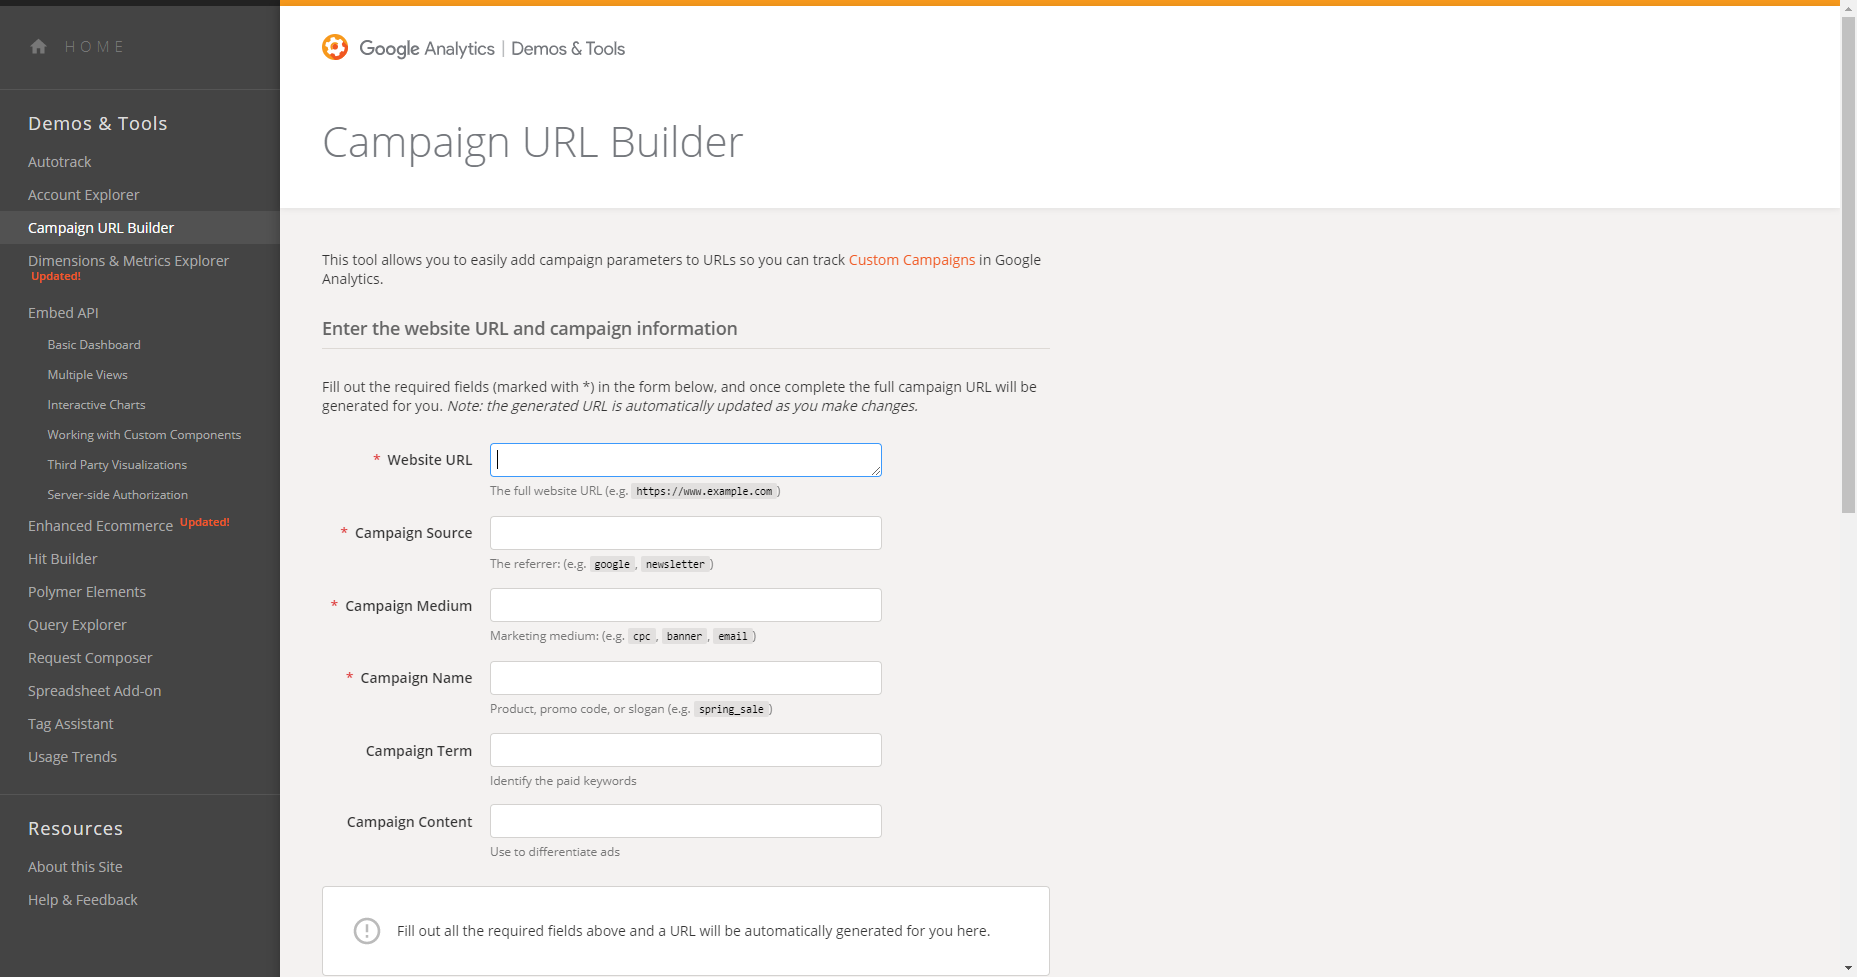
Task: Open Server-side Authorization sub-item
Action: [117, 495]
